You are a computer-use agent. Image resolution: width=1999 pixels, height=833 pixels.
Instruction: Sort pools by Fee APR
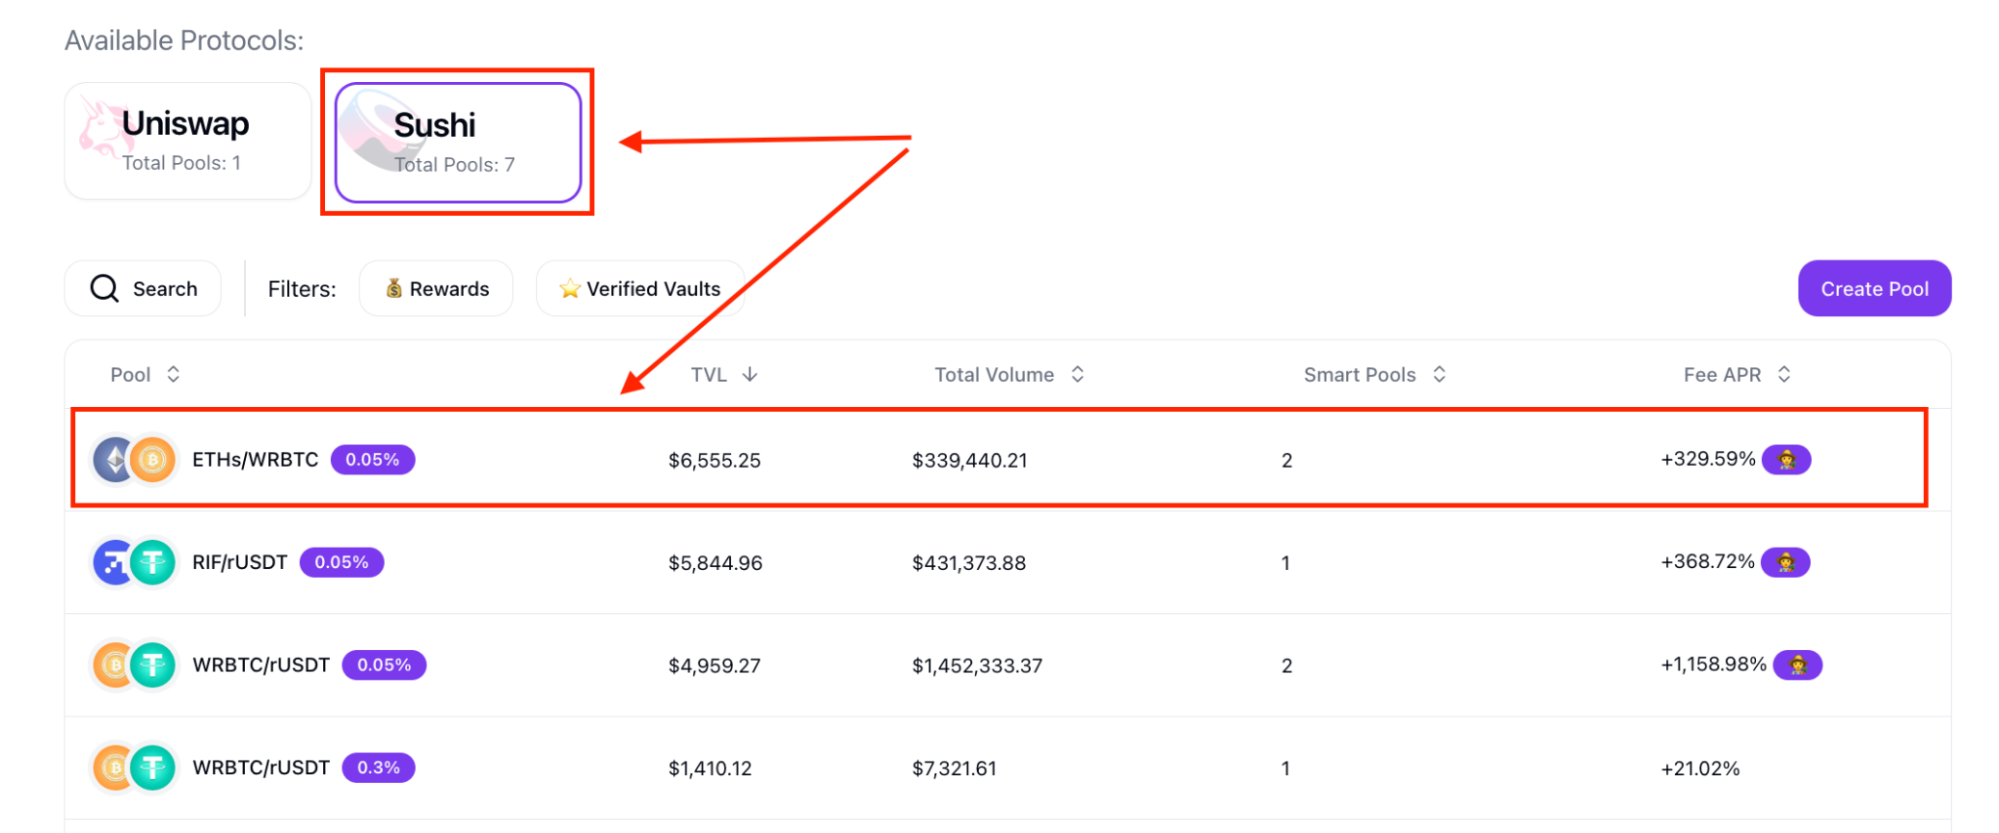tap(1736, 375)
